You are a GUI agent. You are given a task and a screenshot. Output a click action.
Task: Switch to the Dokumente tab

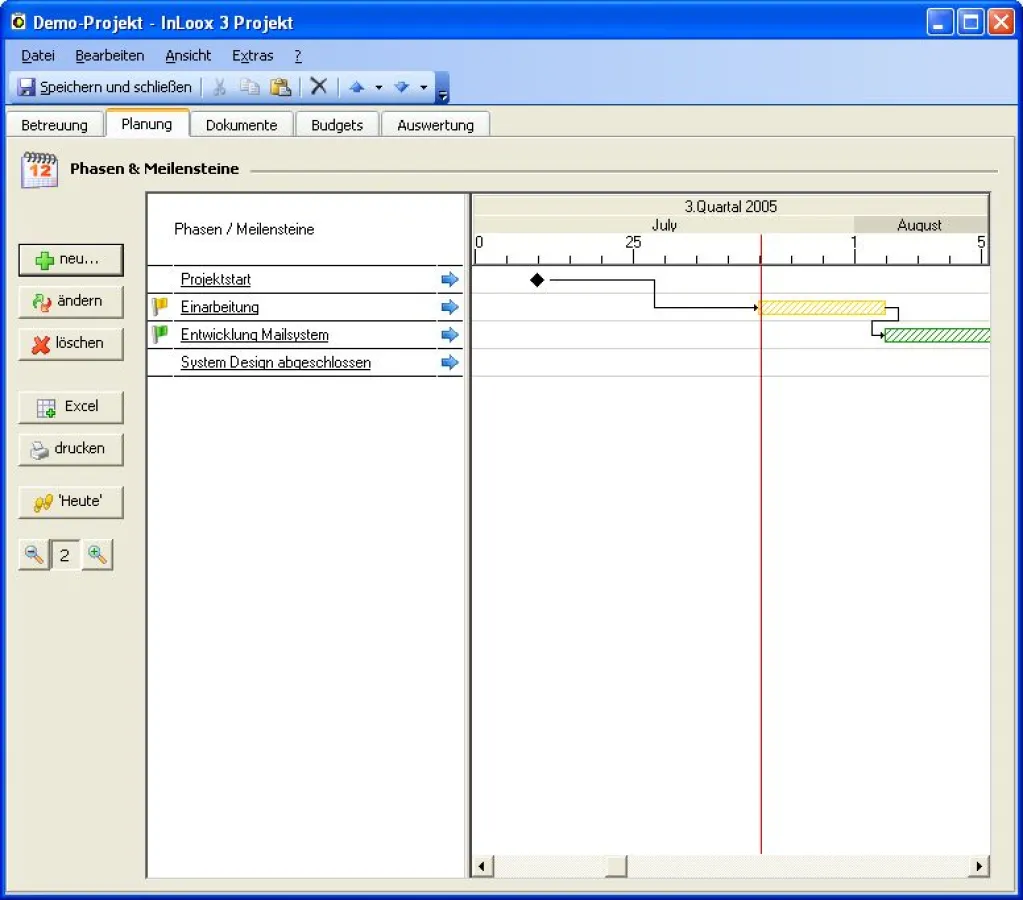pos(241,125)
